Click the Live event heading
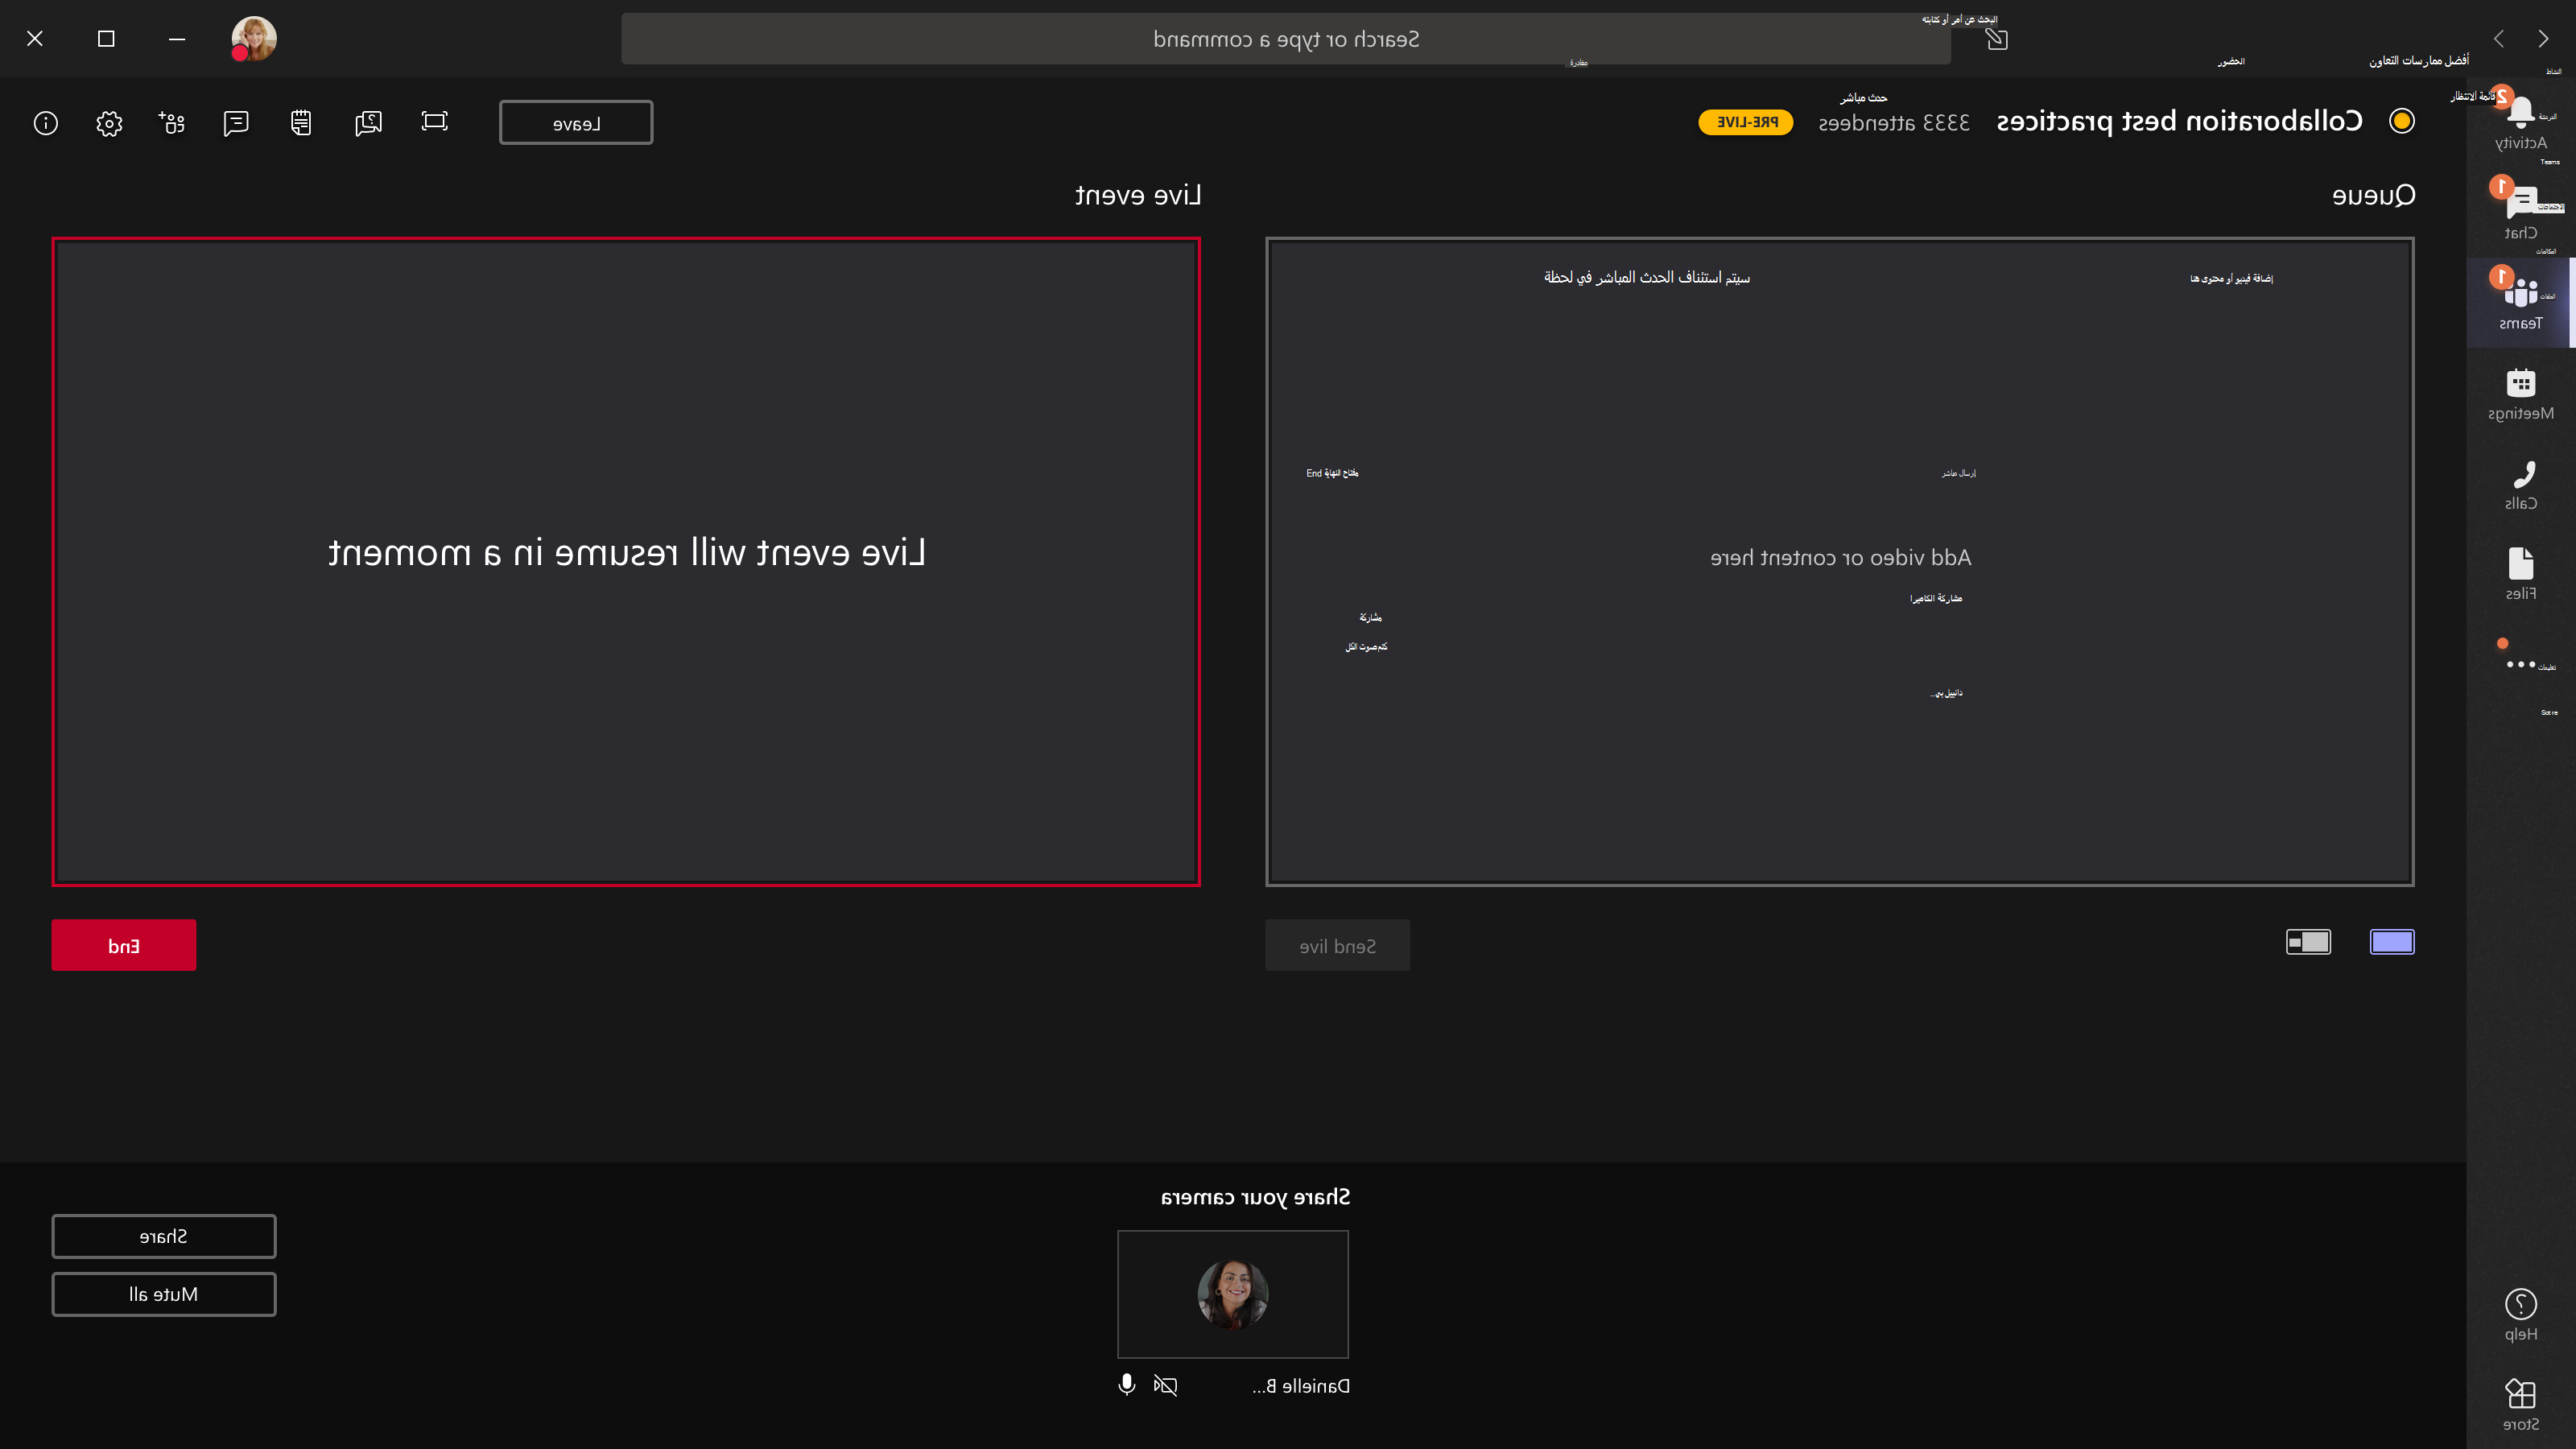Viewport: 2576px width, 1449px height. pos(1138,195)
